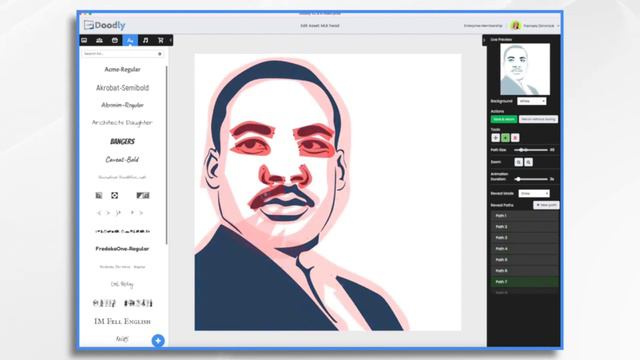Collapse the left asset panel arrow
The width and height of the screenshot is (640, 360).
coord(171,40)
